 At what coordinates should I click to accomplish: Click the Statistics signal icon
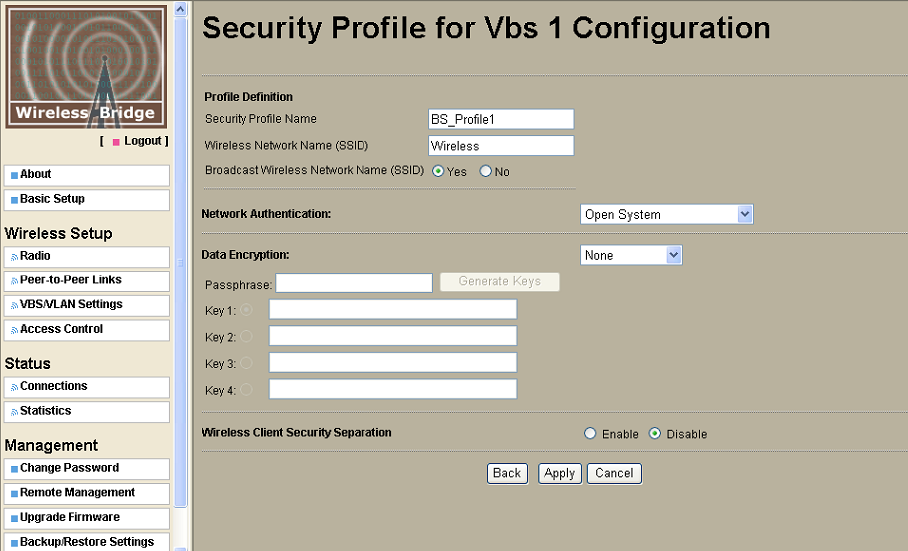tap(14, 412)
